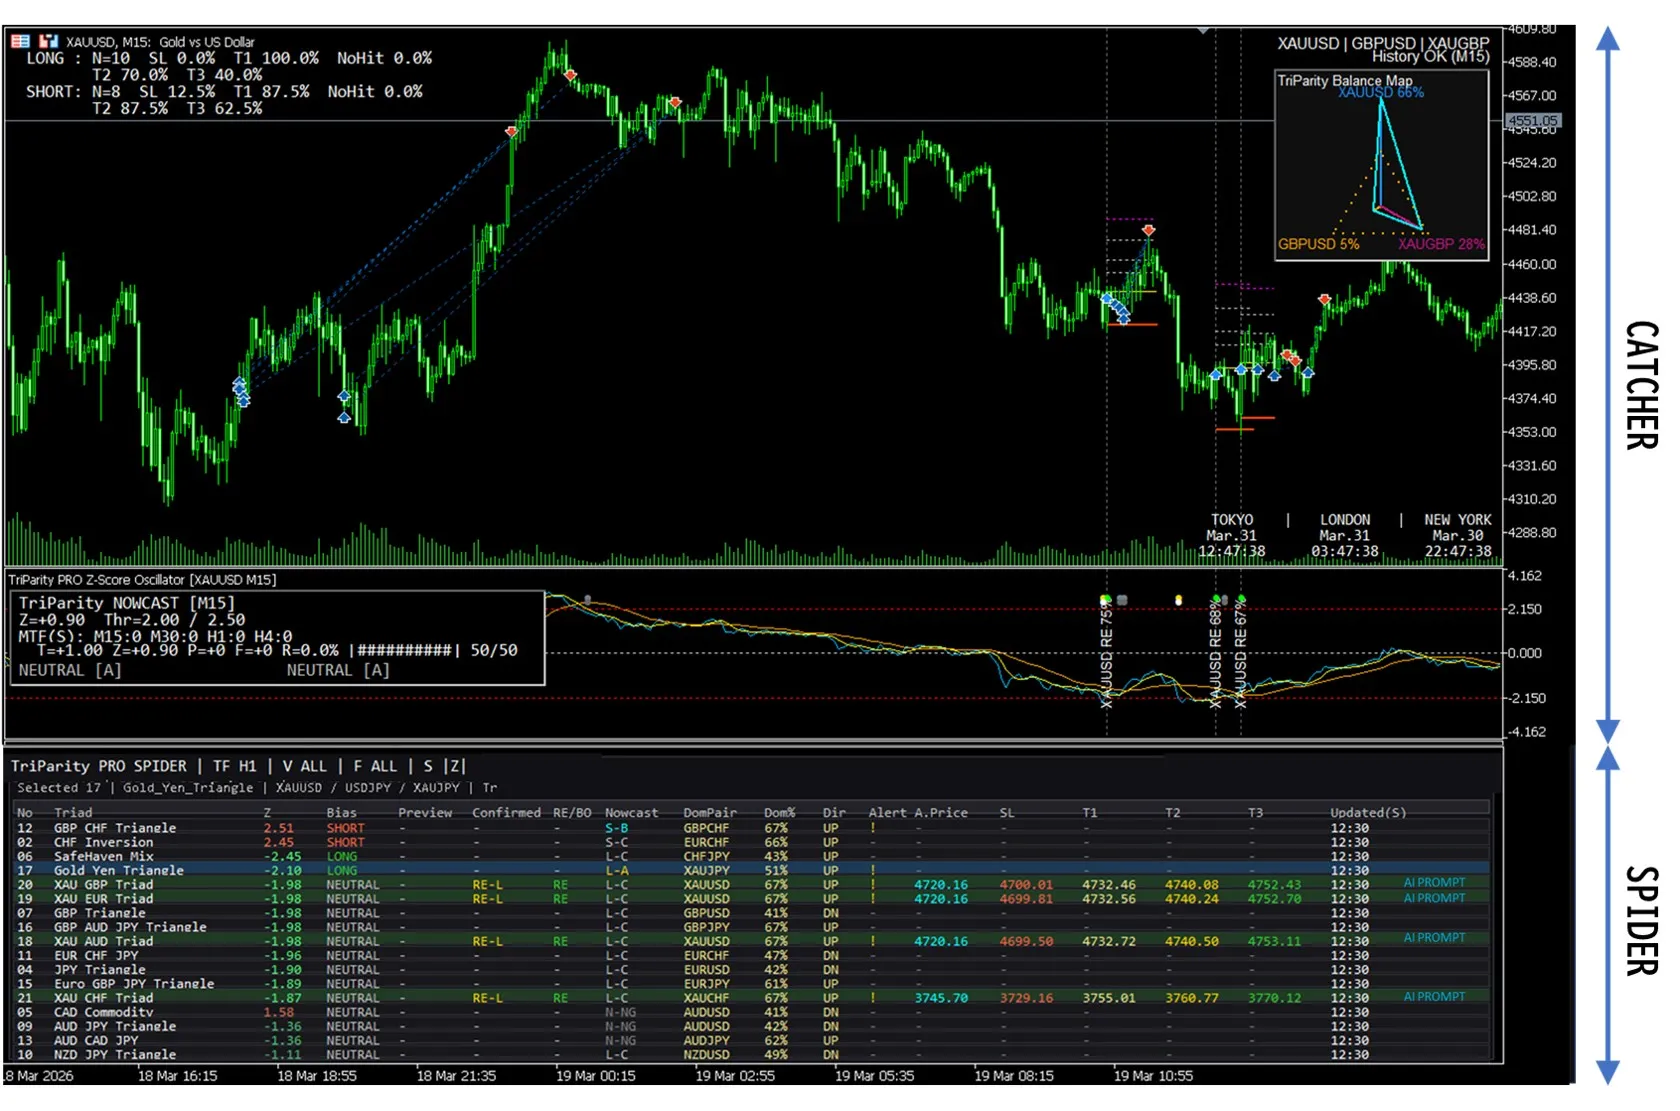Screen dimensions: 1680x1111
Task: Click the TriParity NOWCAST [M15] panel title
Action: pos(127,603)
